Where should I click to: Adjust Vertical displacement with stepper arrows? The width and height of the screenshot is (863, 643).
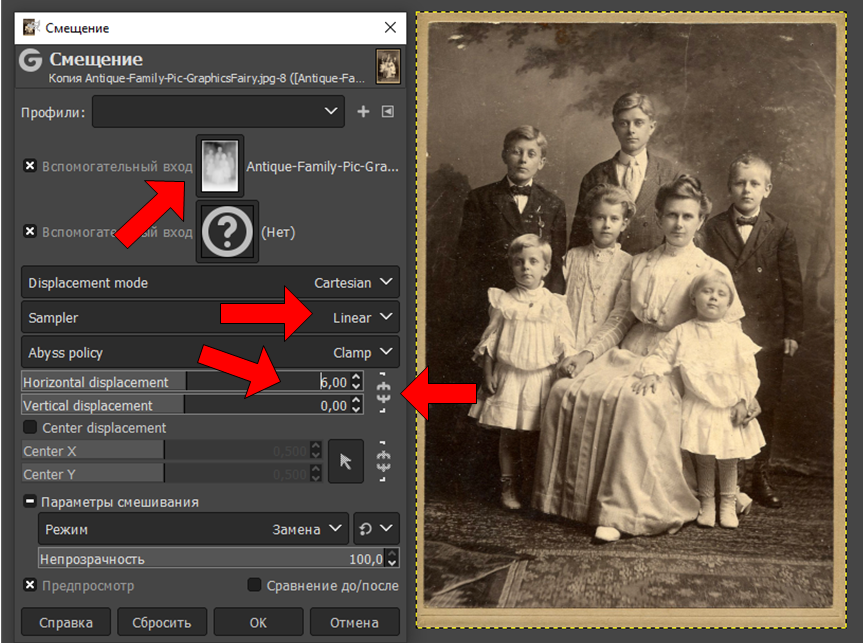[356, 405]
